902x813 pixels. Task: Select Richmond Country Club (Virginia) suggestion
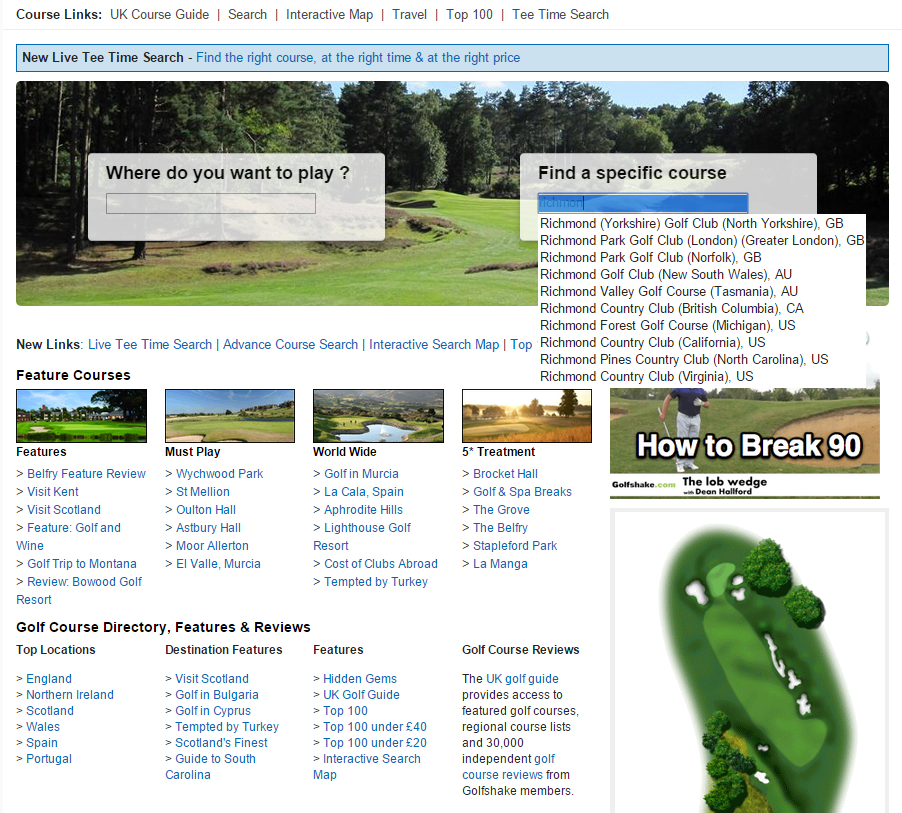click(646, 376)
